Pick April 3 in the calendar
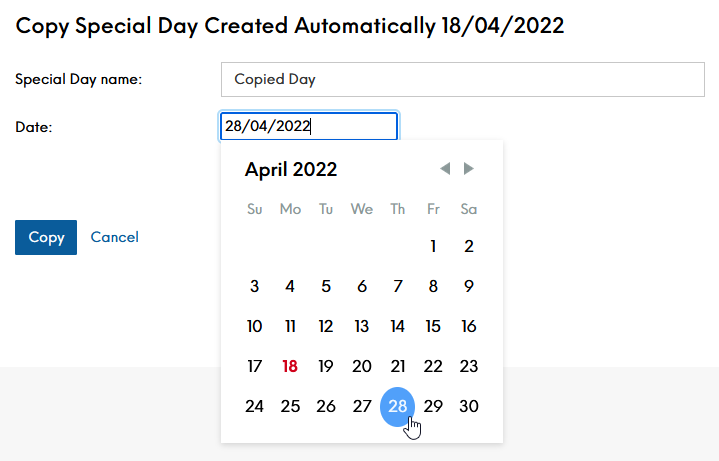Viewport: 719px width, 461px height. (254, 287)
